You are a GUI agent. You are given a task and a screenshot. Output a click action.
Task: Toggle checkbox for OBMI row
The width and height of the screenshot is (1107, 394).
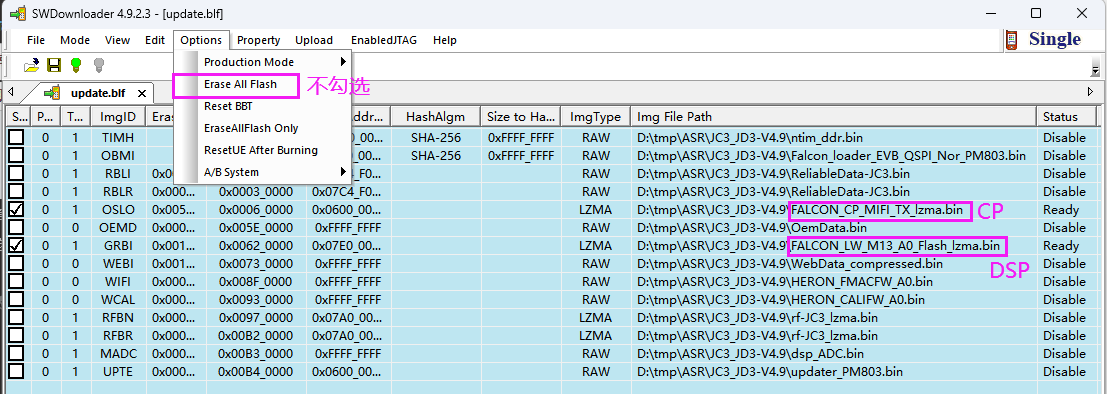(16, 155)
